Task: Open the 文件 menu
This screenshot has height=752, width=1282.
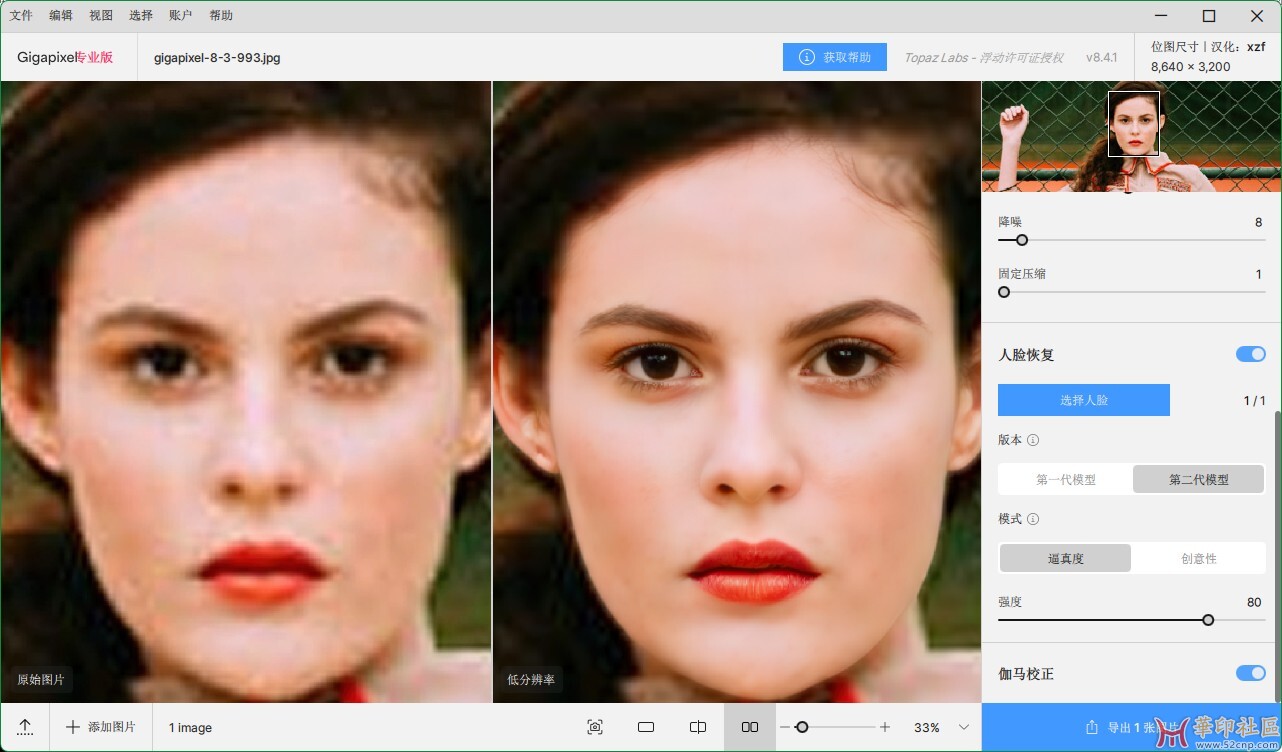Action: pyautogui.click(x=21, y=16)
